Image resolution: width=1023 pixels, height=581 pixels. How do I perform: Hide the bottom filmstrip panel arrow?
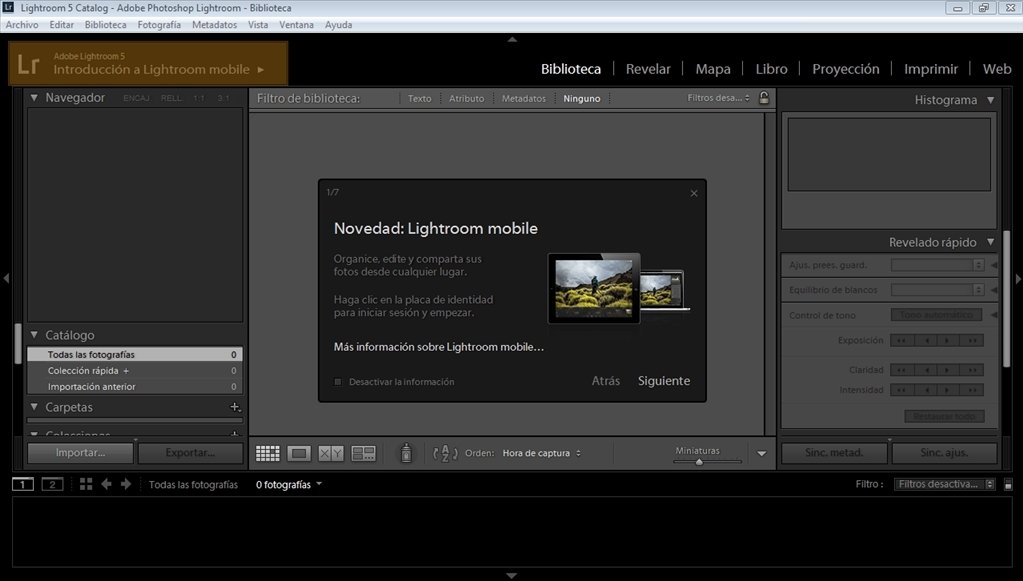tap(512, 576)
